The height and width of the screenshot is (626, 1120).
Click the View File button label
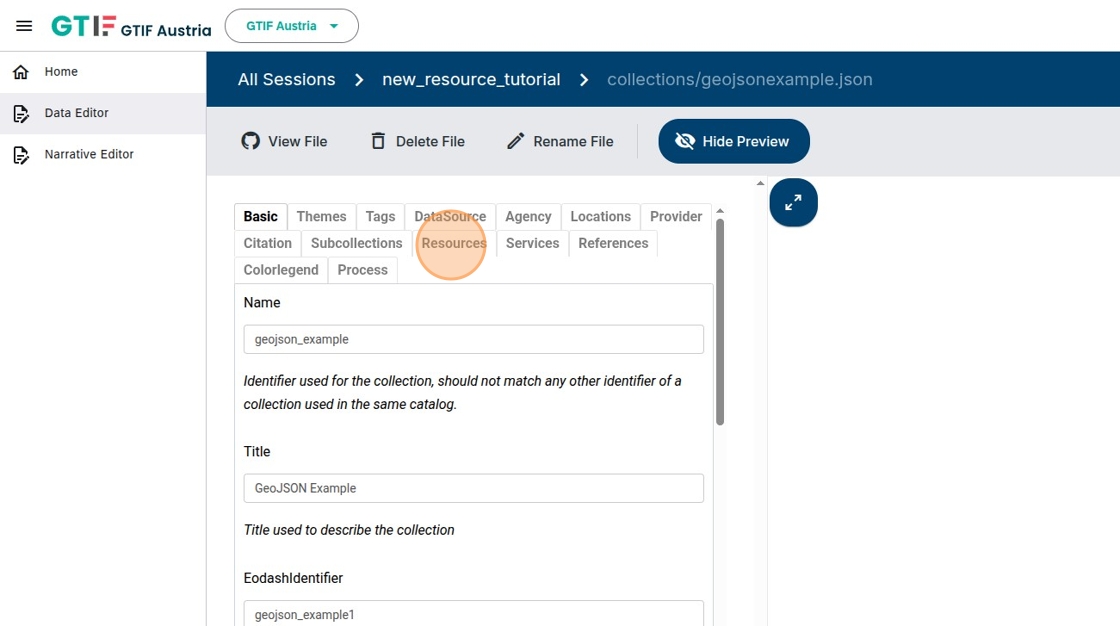[x=298, y=141]
